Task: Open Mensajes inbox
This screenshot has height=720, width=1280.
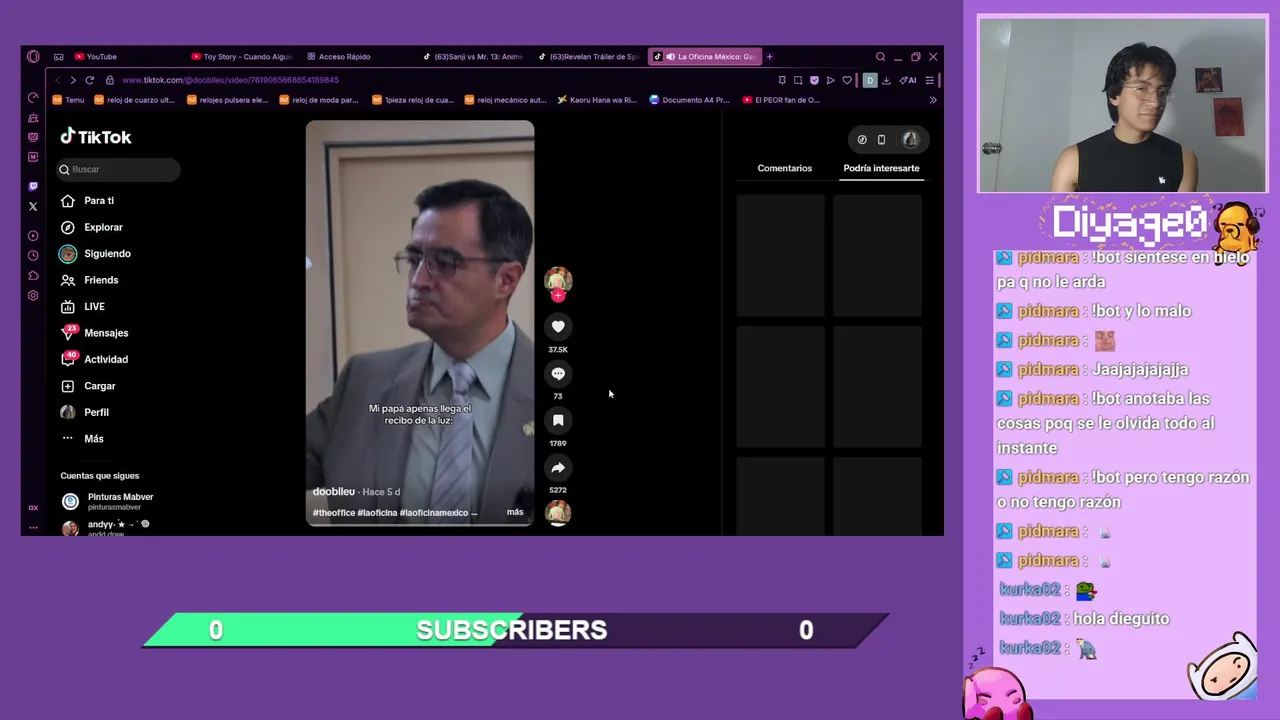Action: (94, 333)
